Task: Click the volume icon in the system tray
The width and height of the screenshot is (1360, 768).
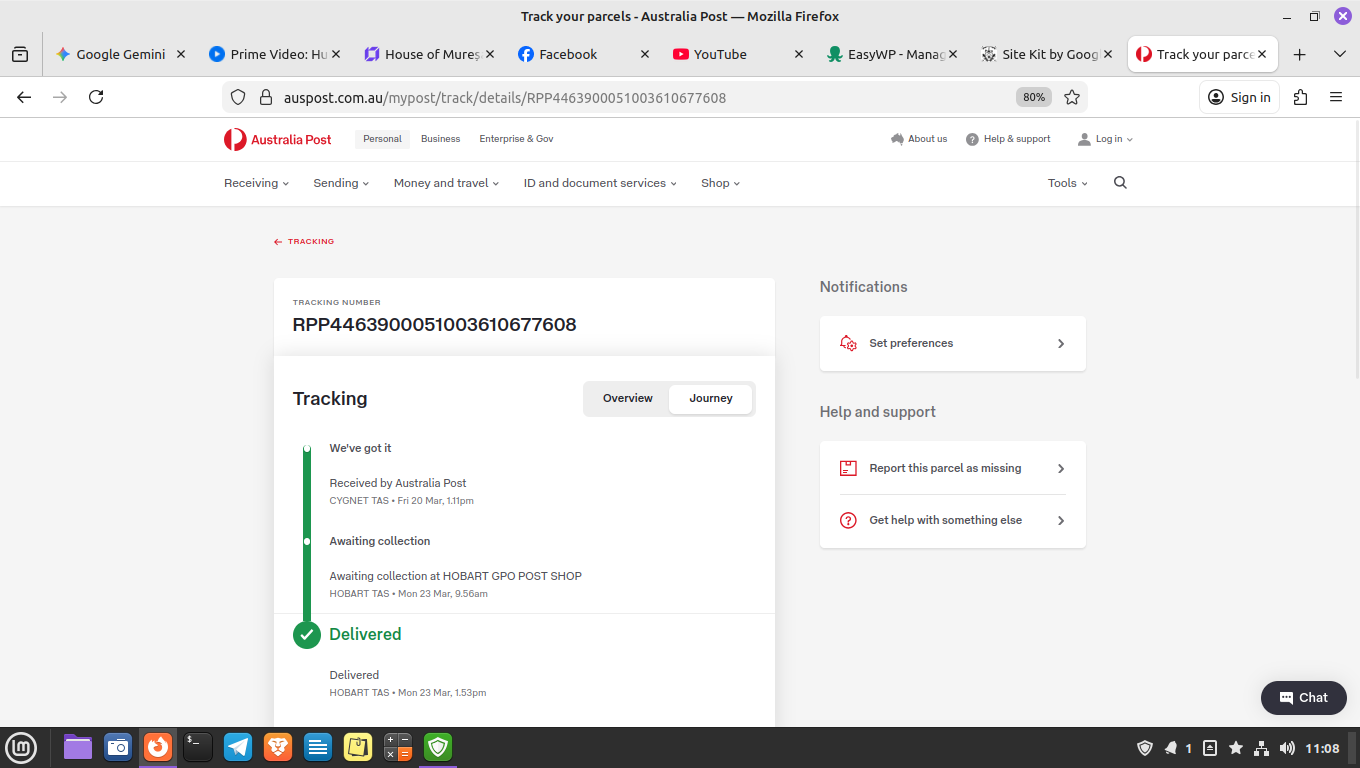Action: (1287, 748)
